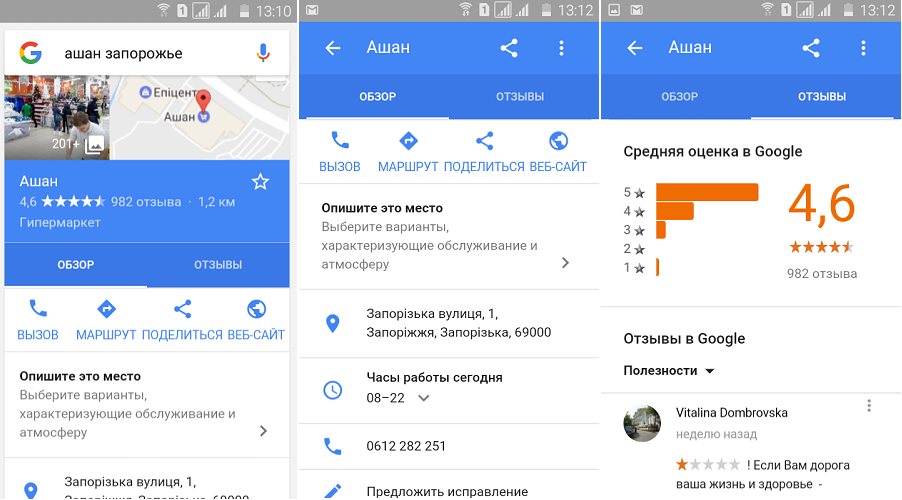Tap МАРШРУТ directions icon in middle screen
902x500 pixels.
(408, 140)
